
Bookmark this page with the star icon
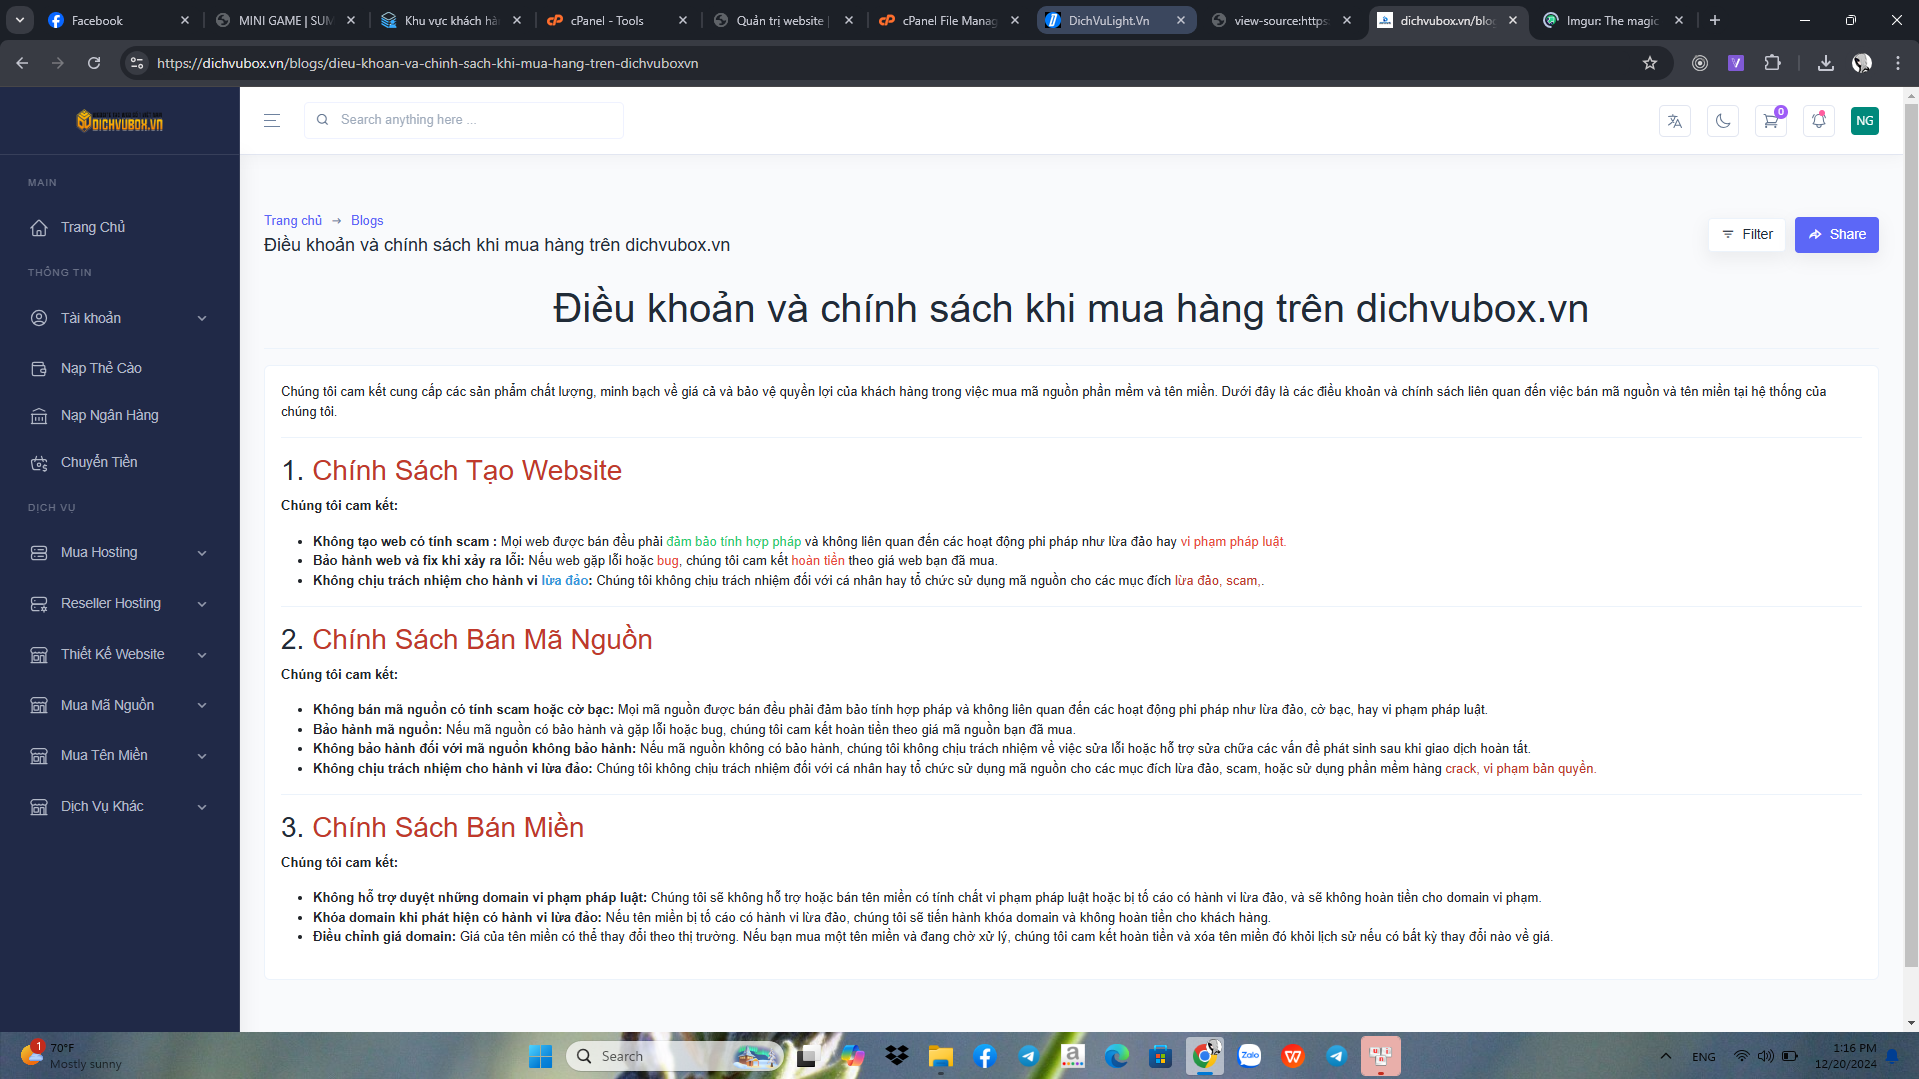pos(1650,63)
